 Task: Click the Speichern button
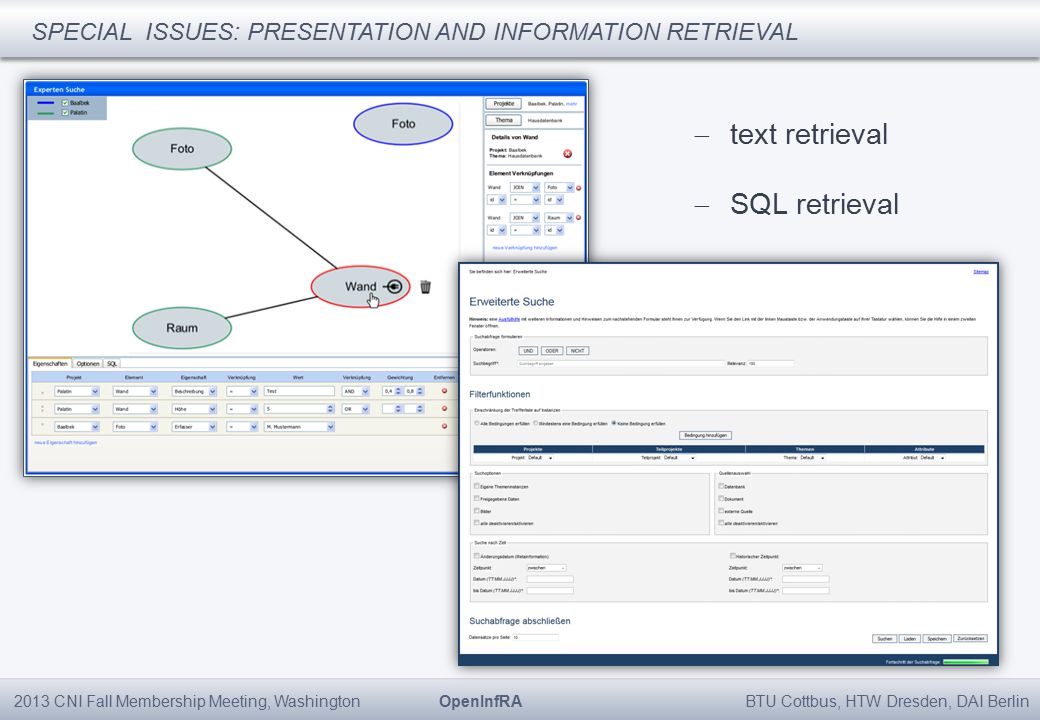[937, 638]
